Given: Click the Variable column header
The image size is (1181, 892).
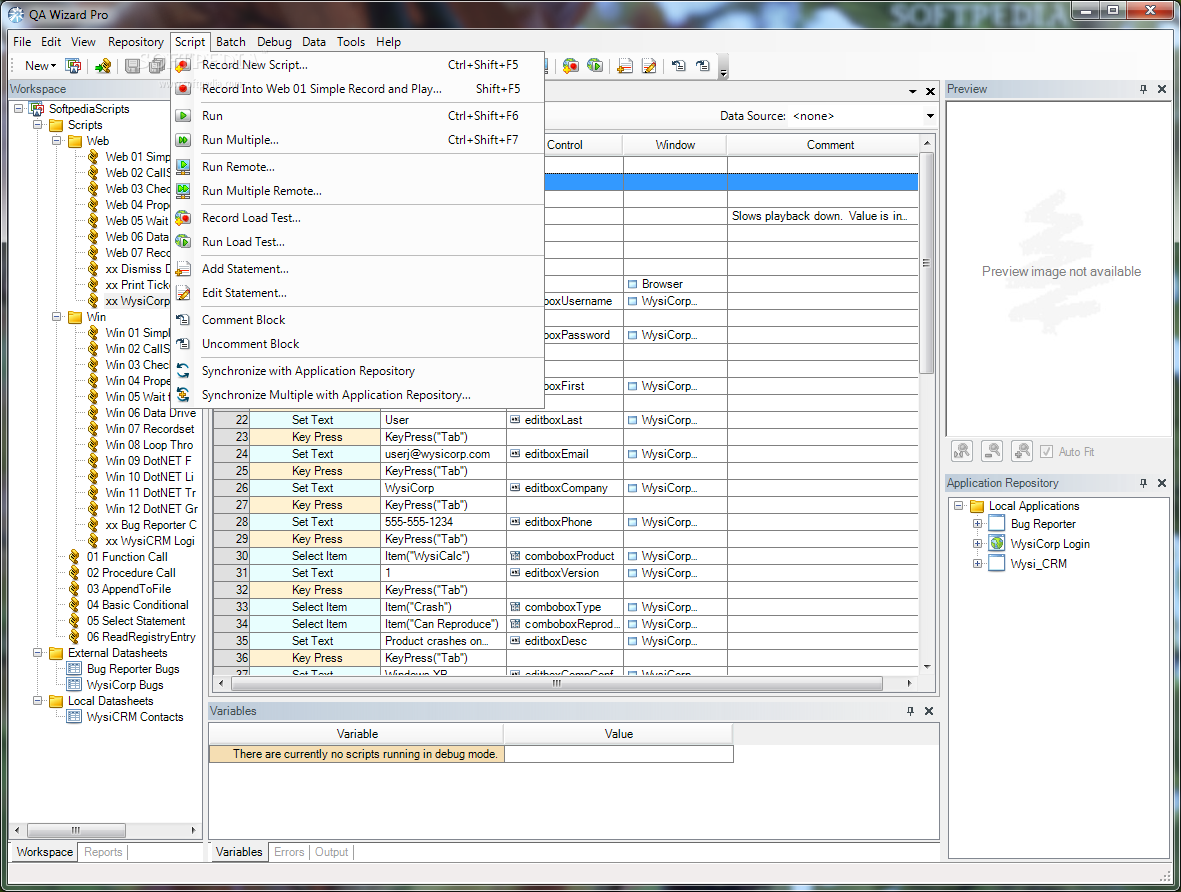Looking at the screenshot, I should tap(357, 734).
